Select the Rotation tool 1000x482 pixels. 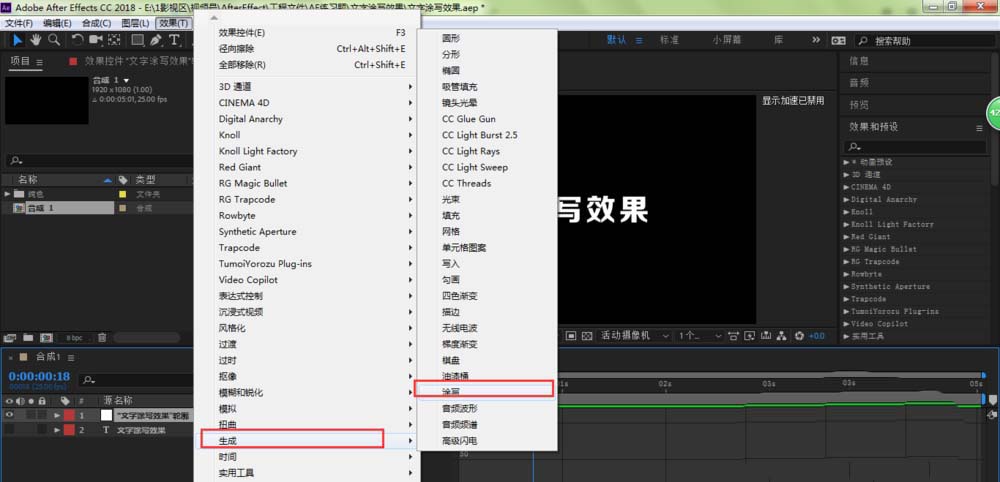click(x=77, y=40)
